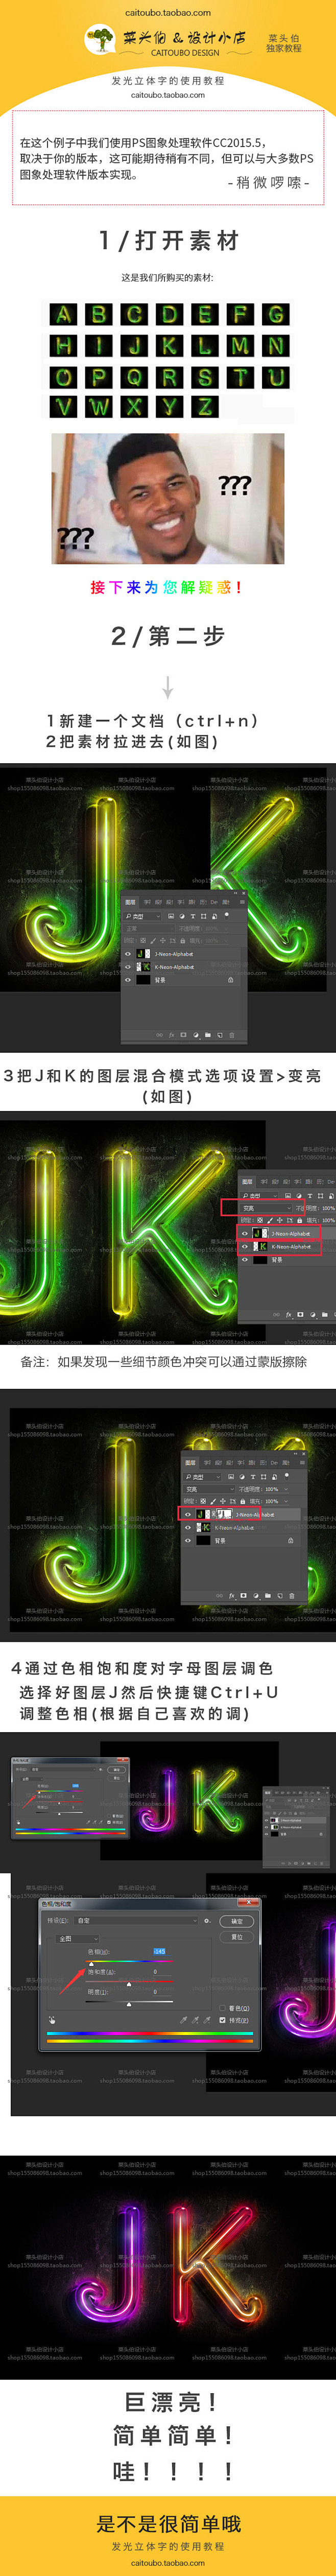Click pixel layer filter icon in step 2 panel
The image size is (336, 2576).
(171, 916)
